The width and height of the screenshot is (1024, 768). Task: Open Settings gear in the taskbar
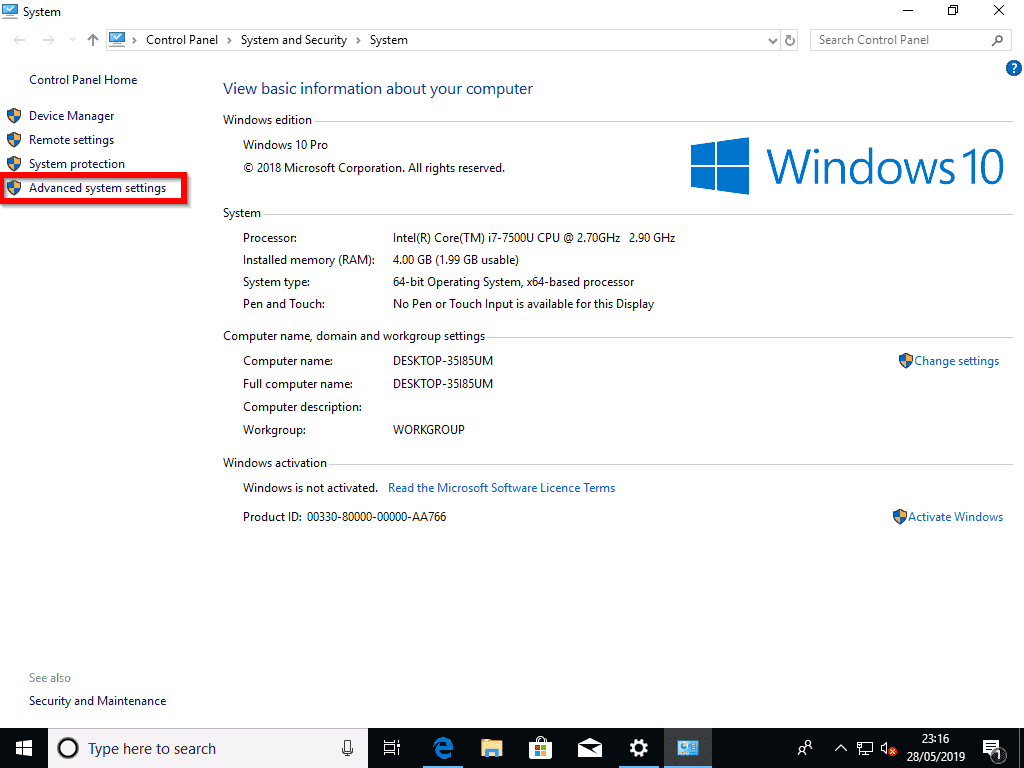click(x=638, y=748)
